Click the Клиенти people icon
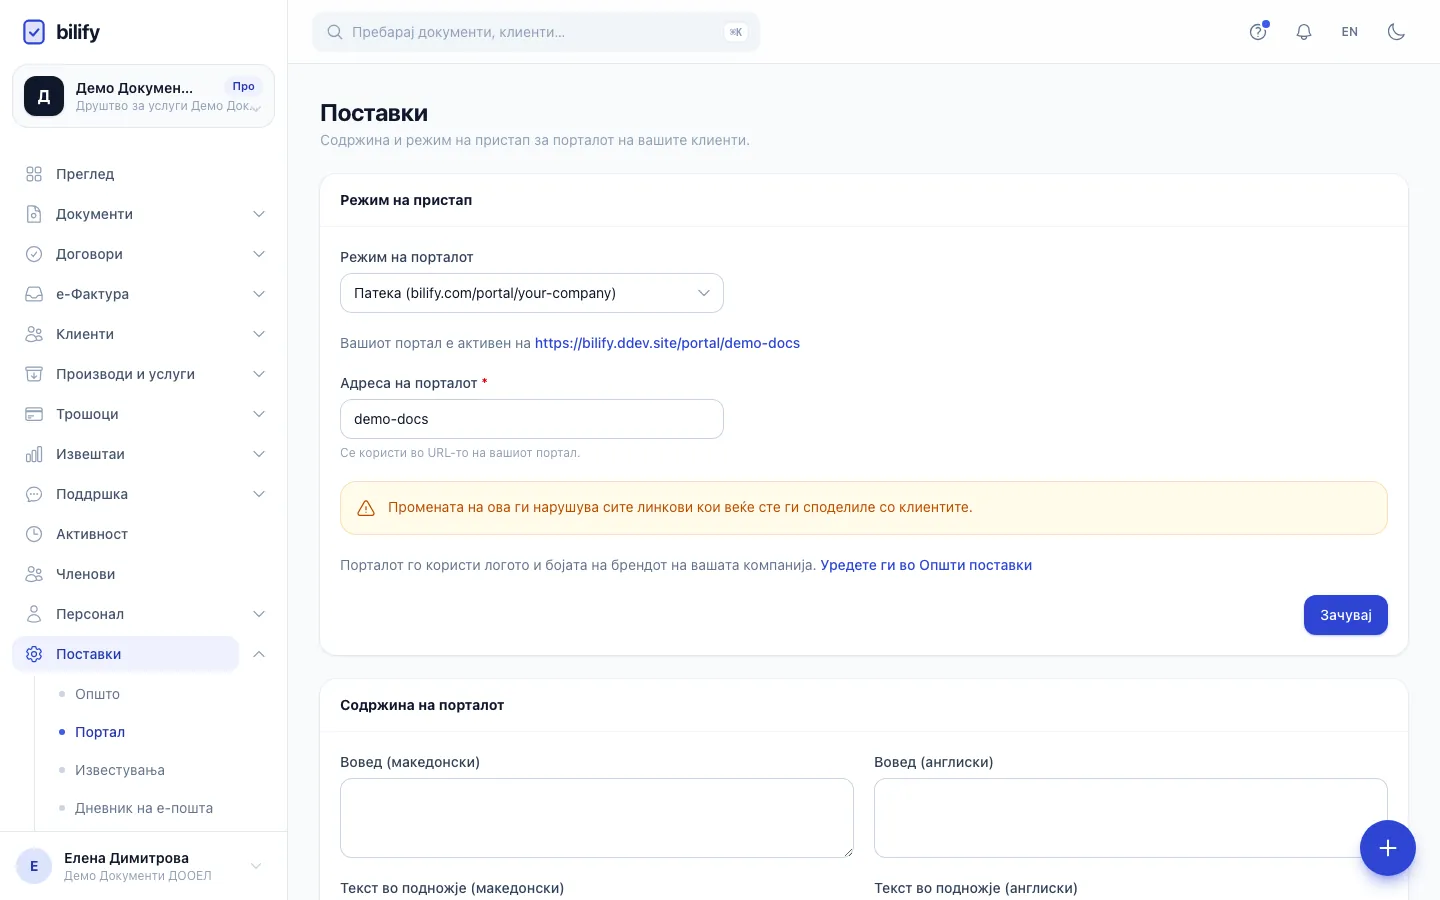 34,334
